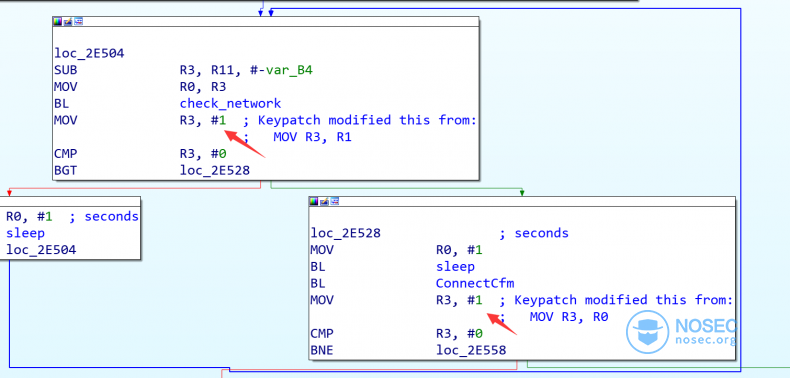Select the BGT mnemonic
Screen dimensions: 790x378
coord(65,170)
